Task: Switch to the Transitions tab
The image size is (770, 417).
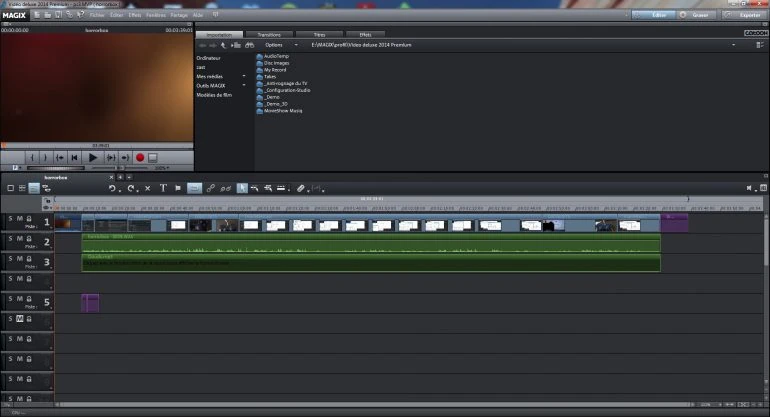Action: 269,34
